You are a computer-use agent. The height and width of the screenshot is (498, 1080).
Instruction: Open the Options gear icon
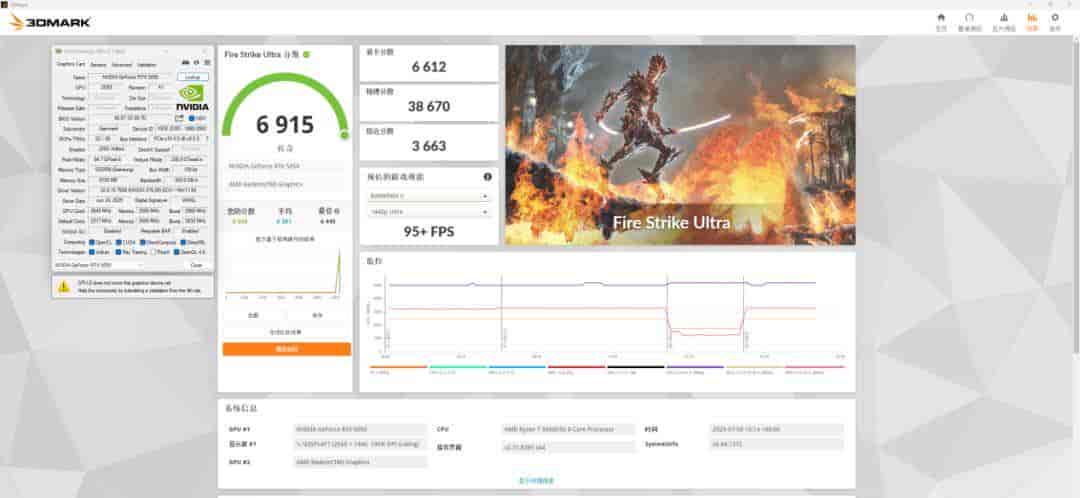1055,18
